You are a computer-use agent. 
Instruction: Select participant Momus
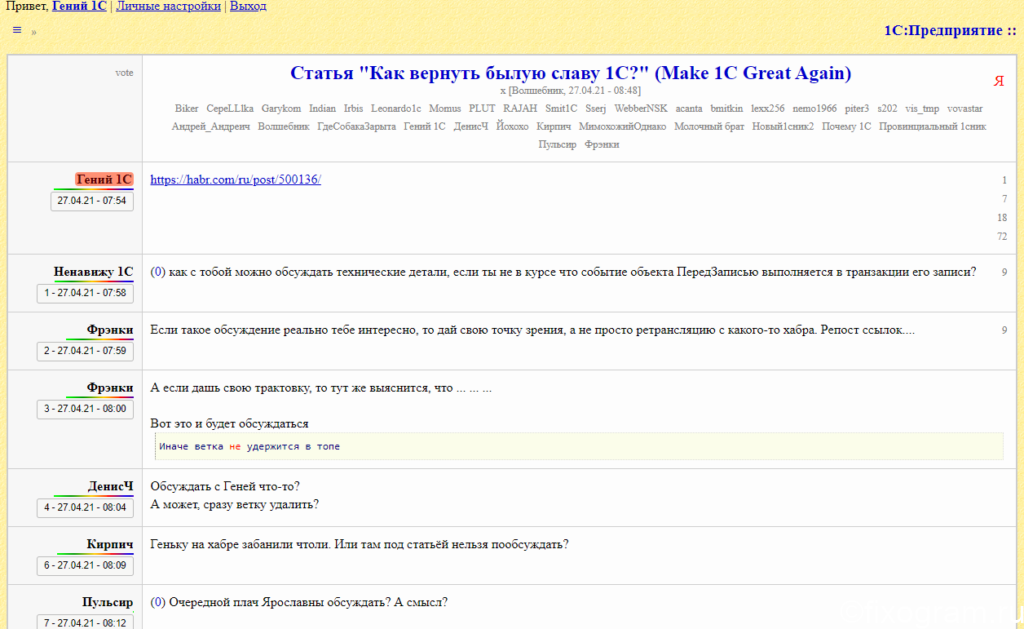coord(445,108)
